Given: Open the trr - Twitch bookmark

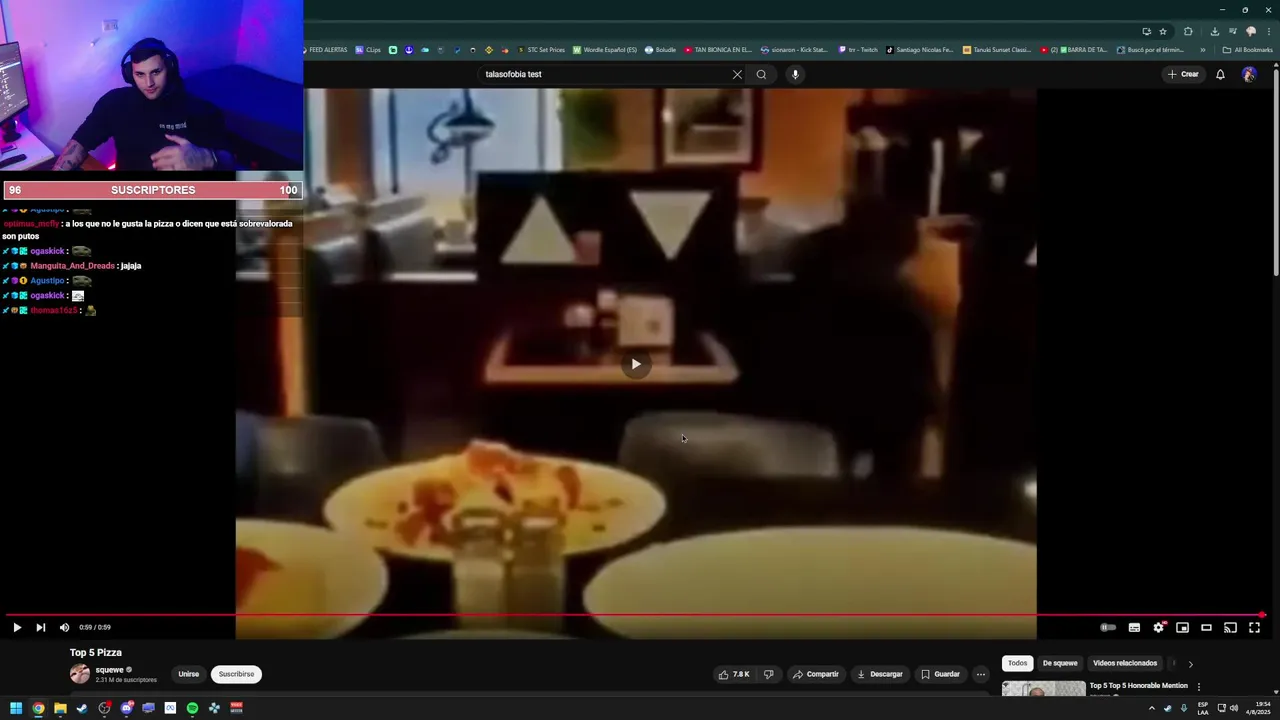Looking at the screenshot, I should tap(858, 50).
